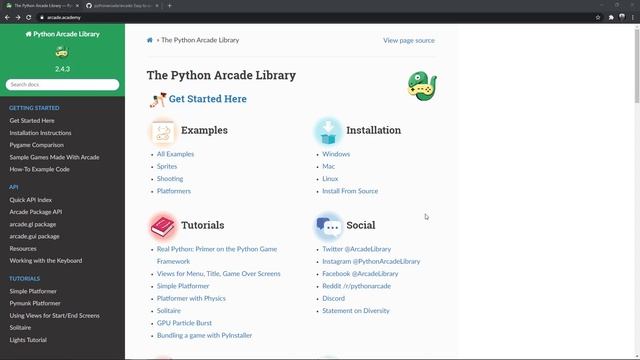Close the Python Arcade Library tab
Screen dimensions: 640x360
pyautogui.click(x=77, y=6)
